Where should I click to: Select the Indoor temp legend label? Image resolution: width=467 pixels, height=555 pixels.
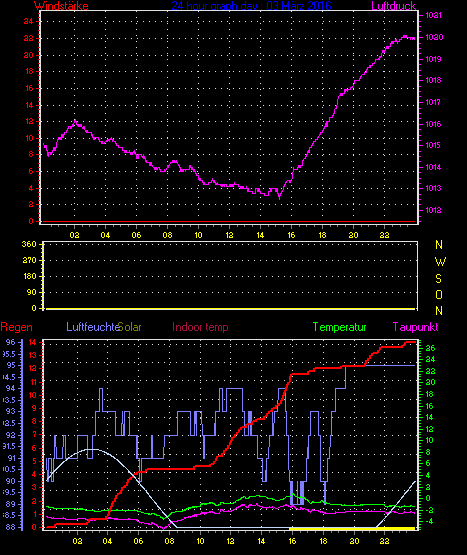(200, 327)
